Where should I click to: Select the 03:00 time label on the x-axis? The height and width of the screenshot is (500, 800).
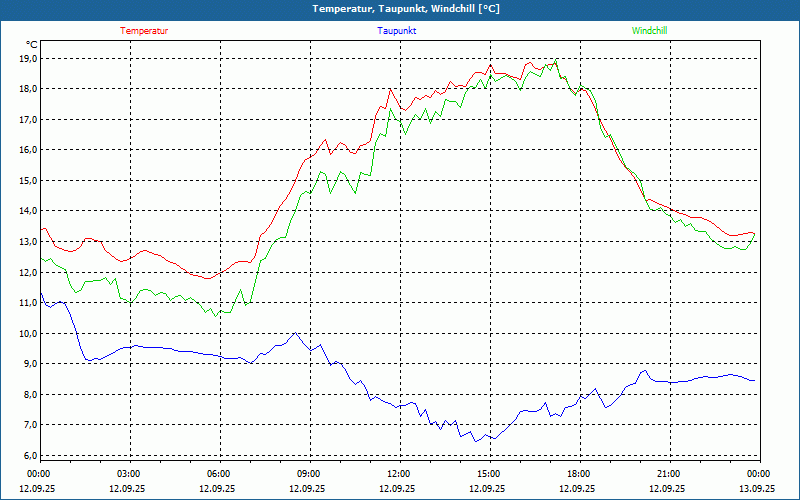(129, 474)
